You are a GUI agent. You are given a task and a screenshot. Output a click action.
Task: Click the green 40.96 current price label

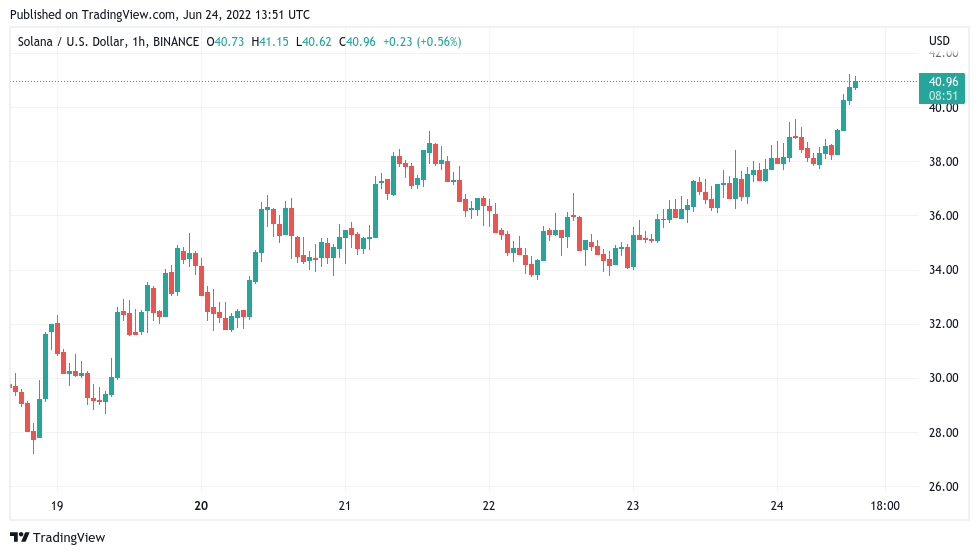(x=942, y=82)
